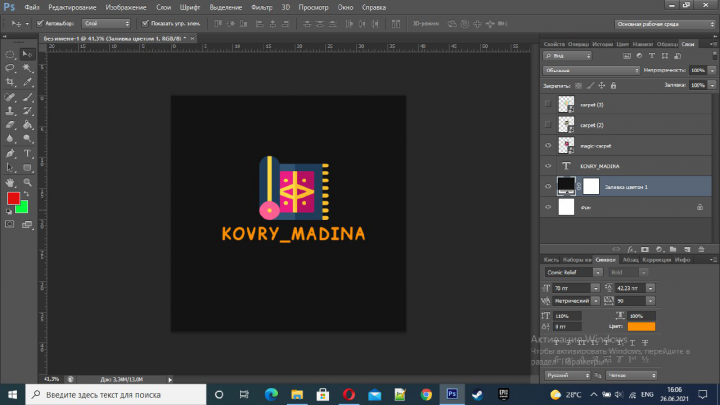Hide the Фон background layer
The width and height of the screenshot is (720, 405).
(x=548, y=207)
